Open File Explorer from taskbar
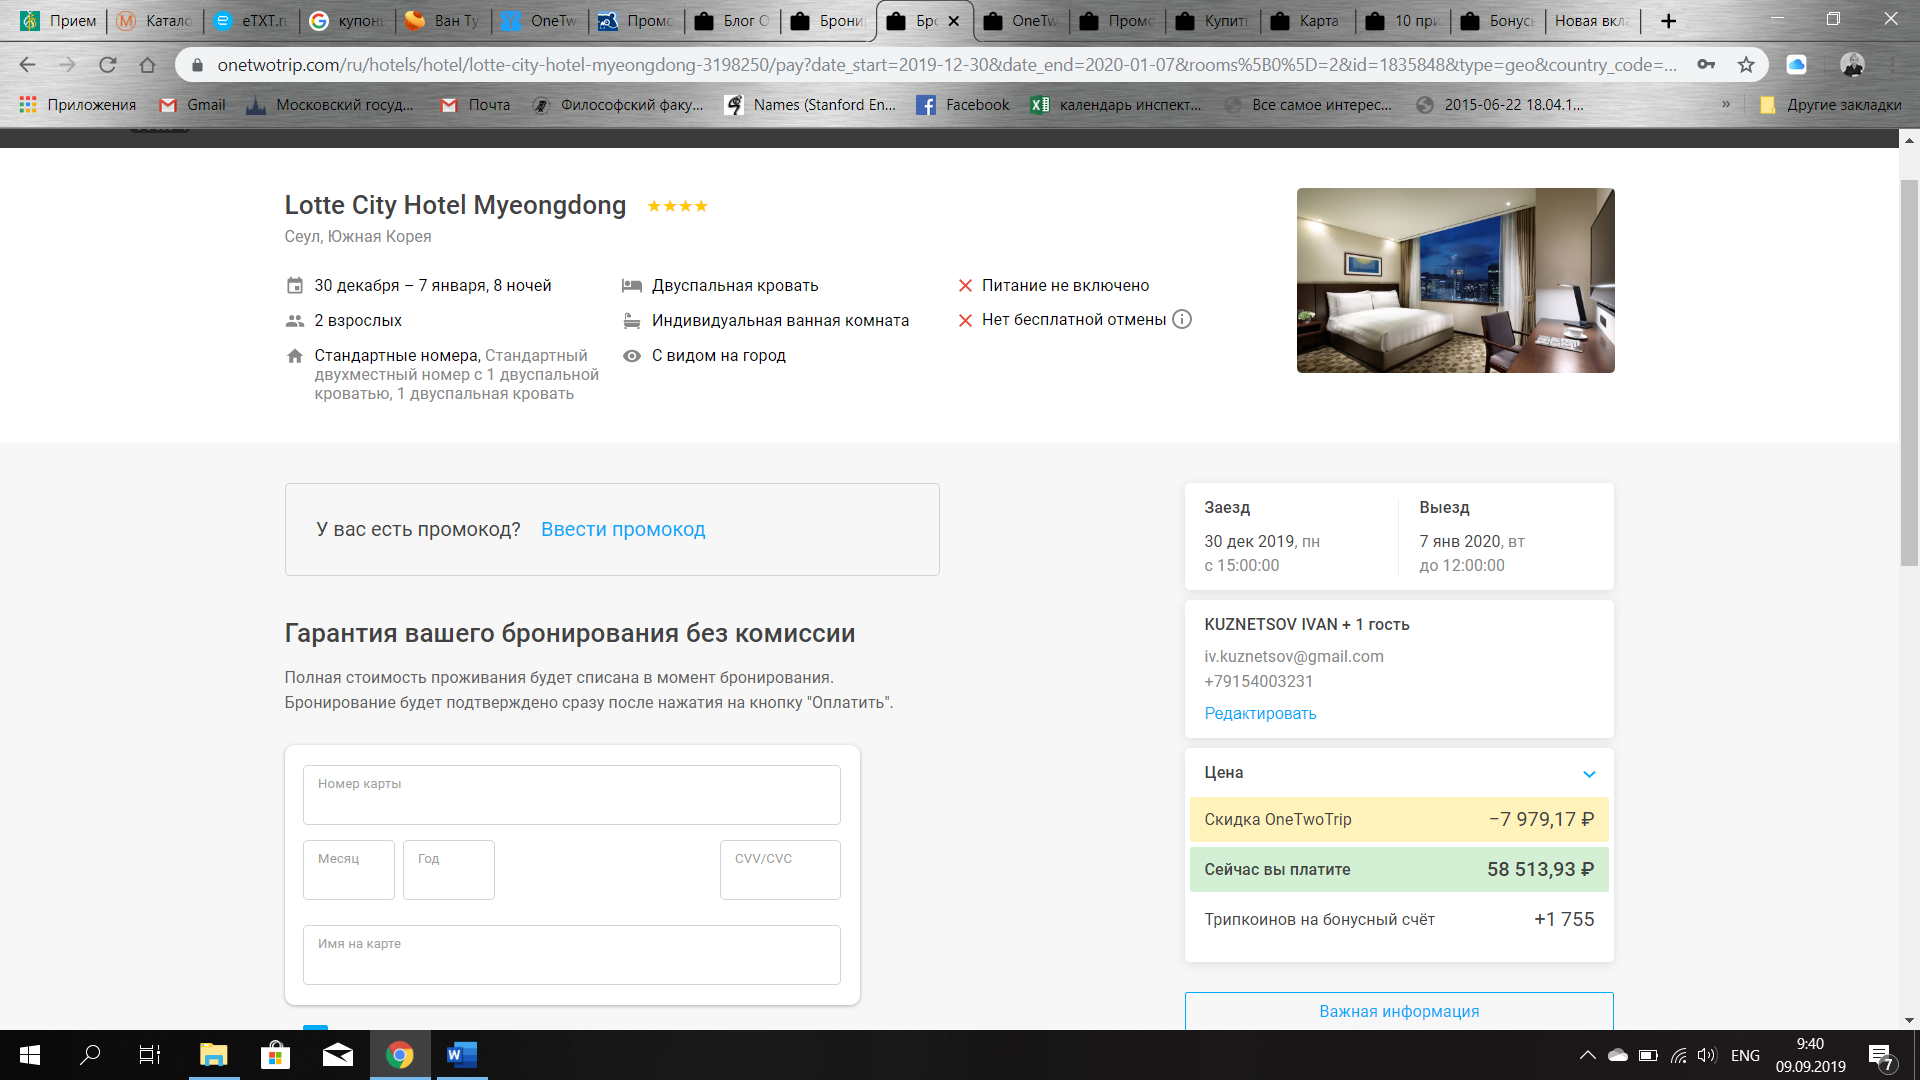1920x1080 pixels. coord(214,1055)
